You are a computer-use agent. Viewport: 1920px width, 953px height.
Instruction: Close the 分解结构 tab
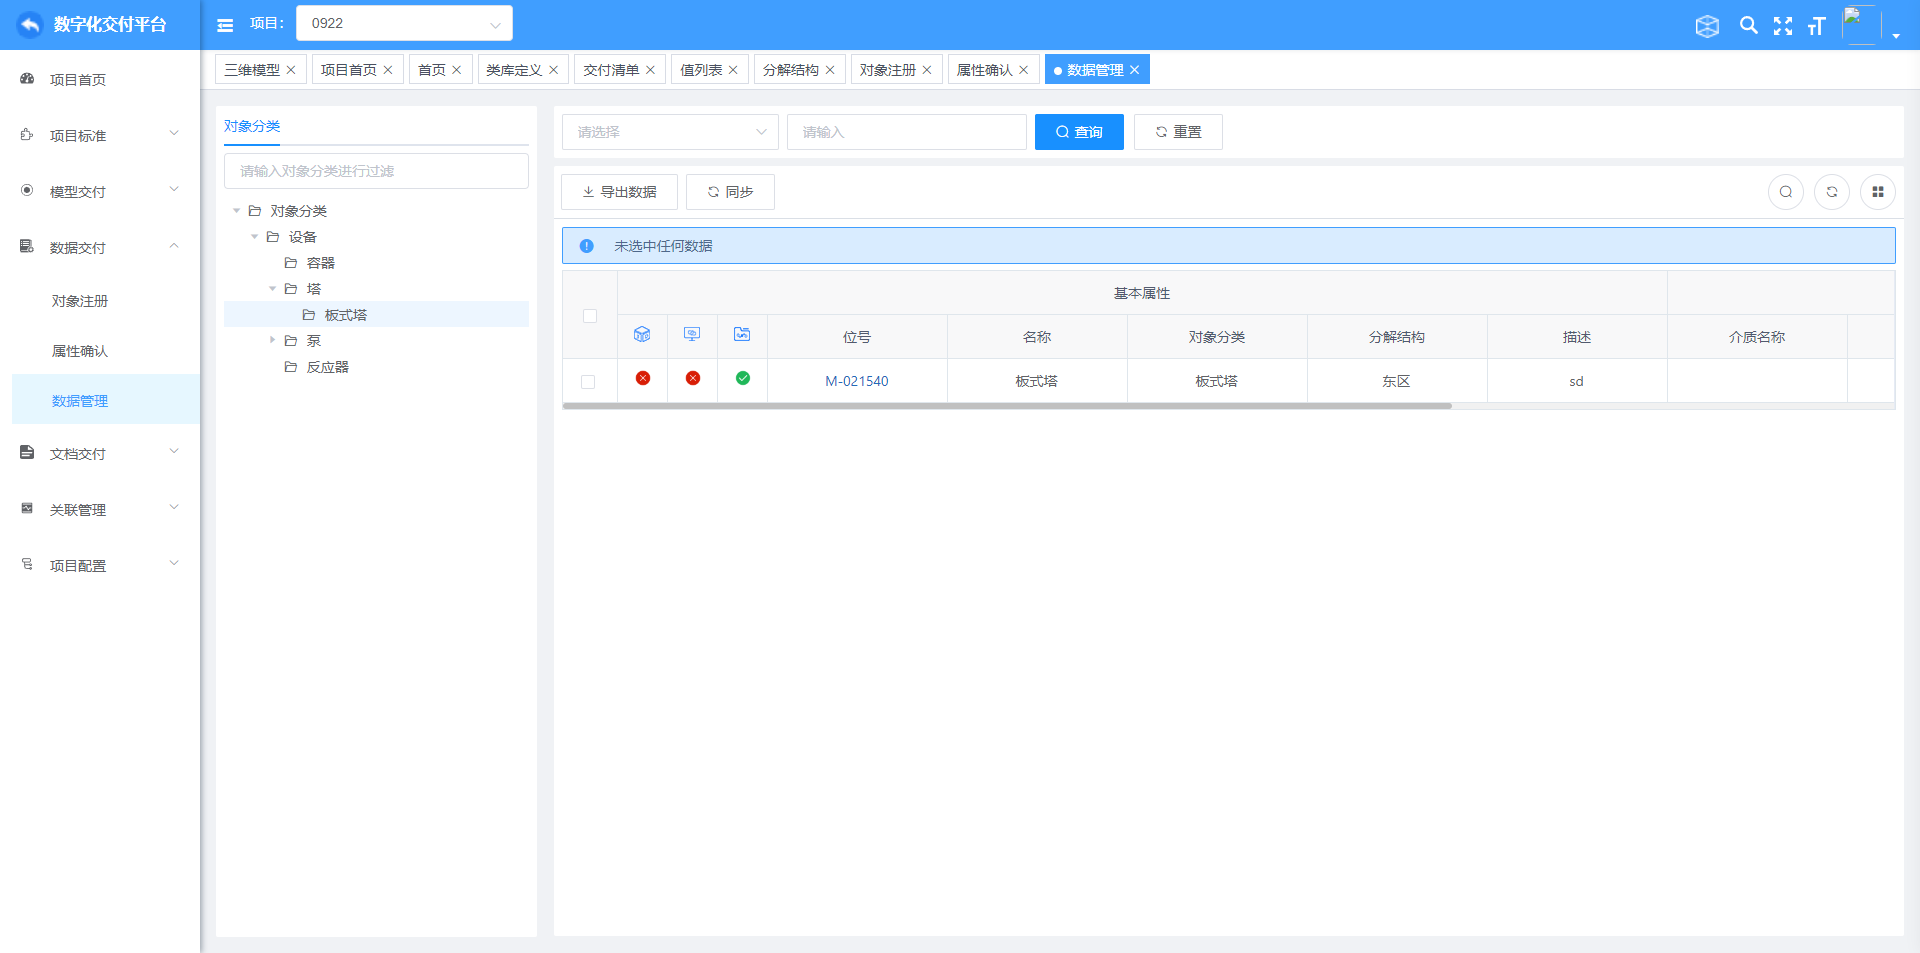[x=830, y=70]
